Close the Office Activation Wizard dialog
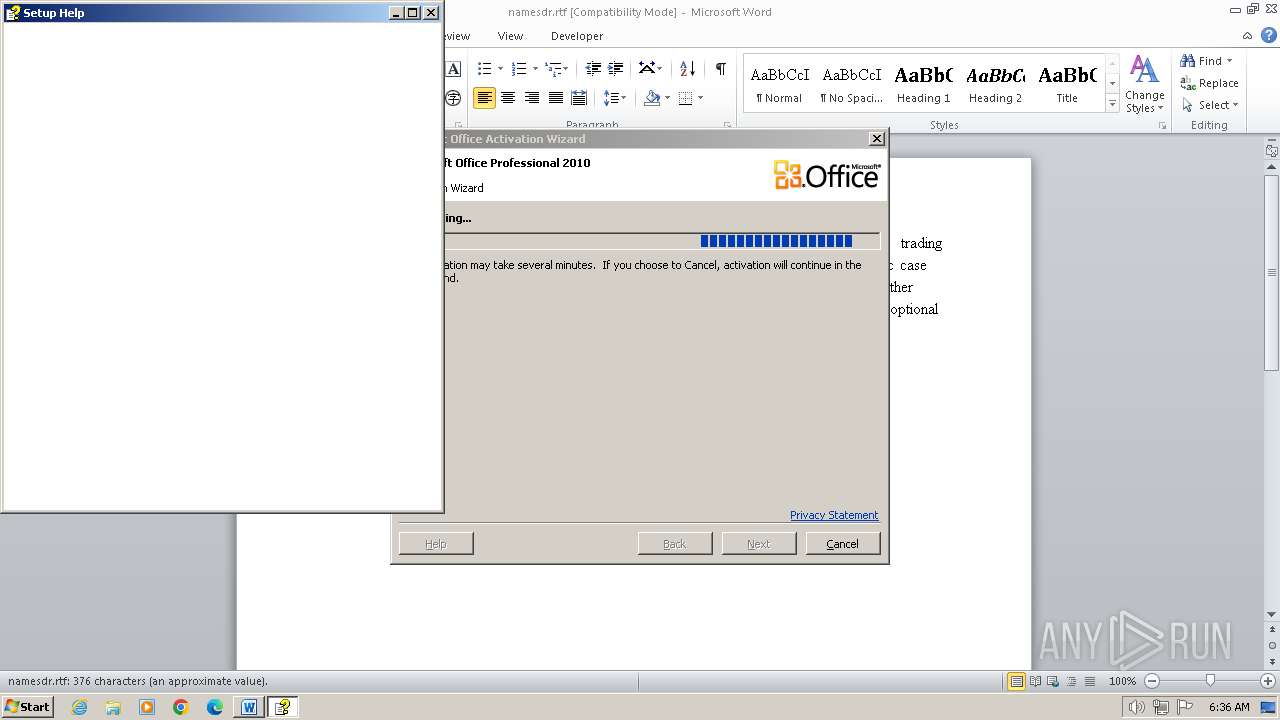The image size is (1280, 720). pos(877,139)
